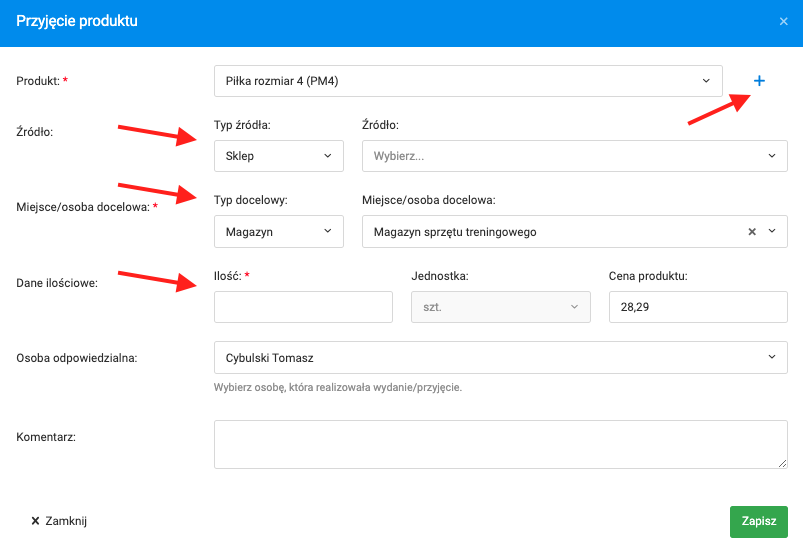This screenshot has width=803, height=555.
Task: Open the Produkt dropdown
Action: [x=468, y=81]
